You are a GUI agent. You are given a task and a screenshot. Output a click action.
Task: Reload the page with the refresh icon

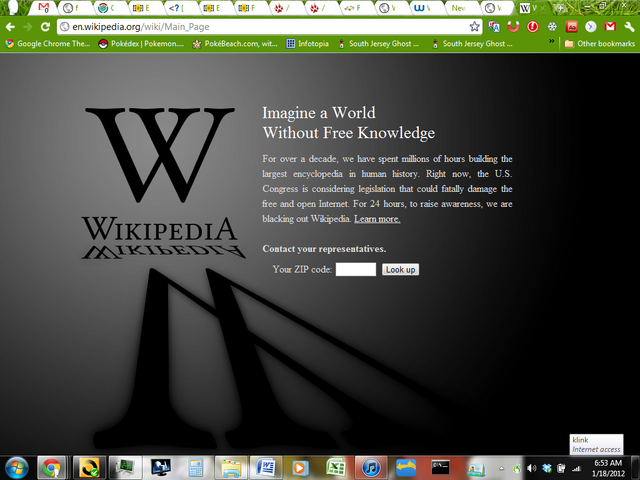pyautogui.click(x=45, y=27)
